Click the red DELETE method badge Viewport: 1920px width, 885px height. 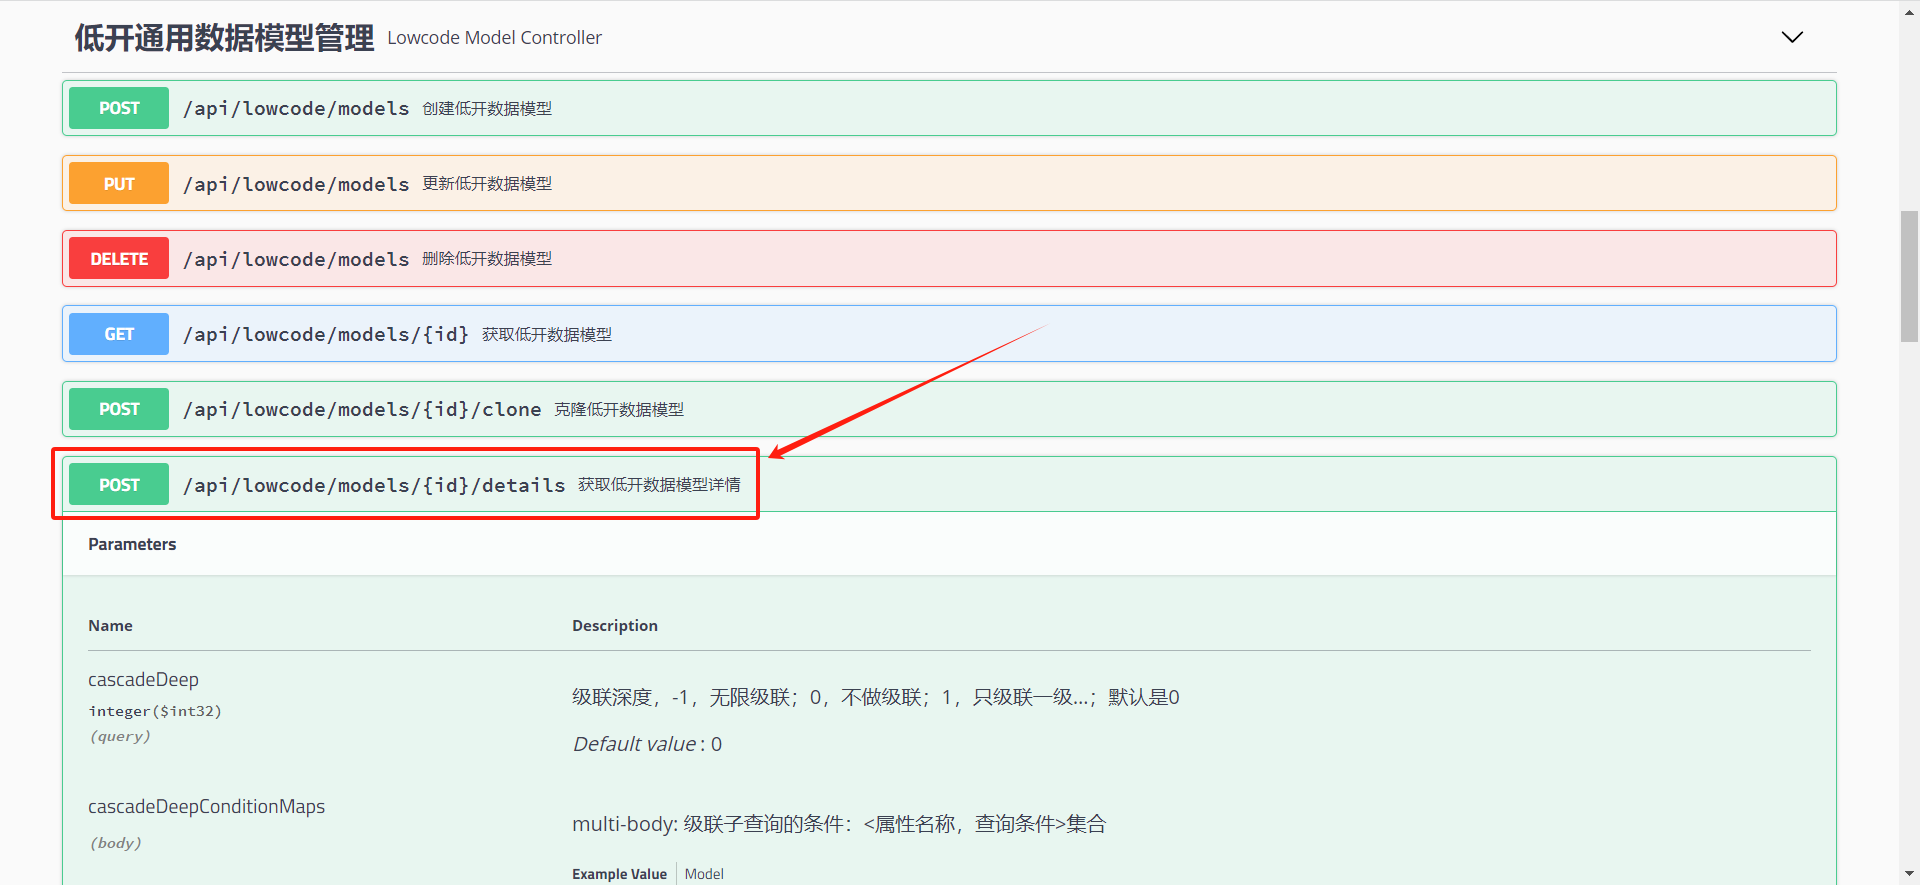click(119, 259)
